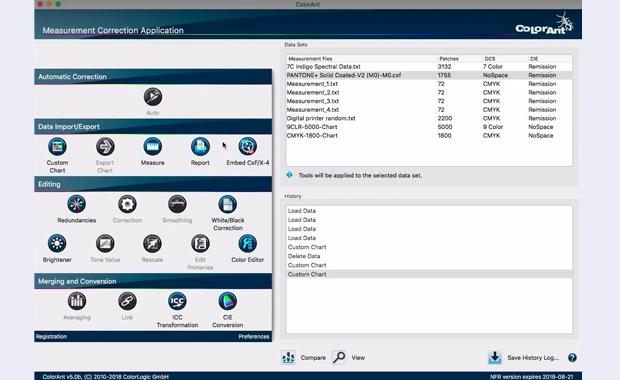Click the View magnifier icon
Screen dimensions: 620x380
point(339,357)
